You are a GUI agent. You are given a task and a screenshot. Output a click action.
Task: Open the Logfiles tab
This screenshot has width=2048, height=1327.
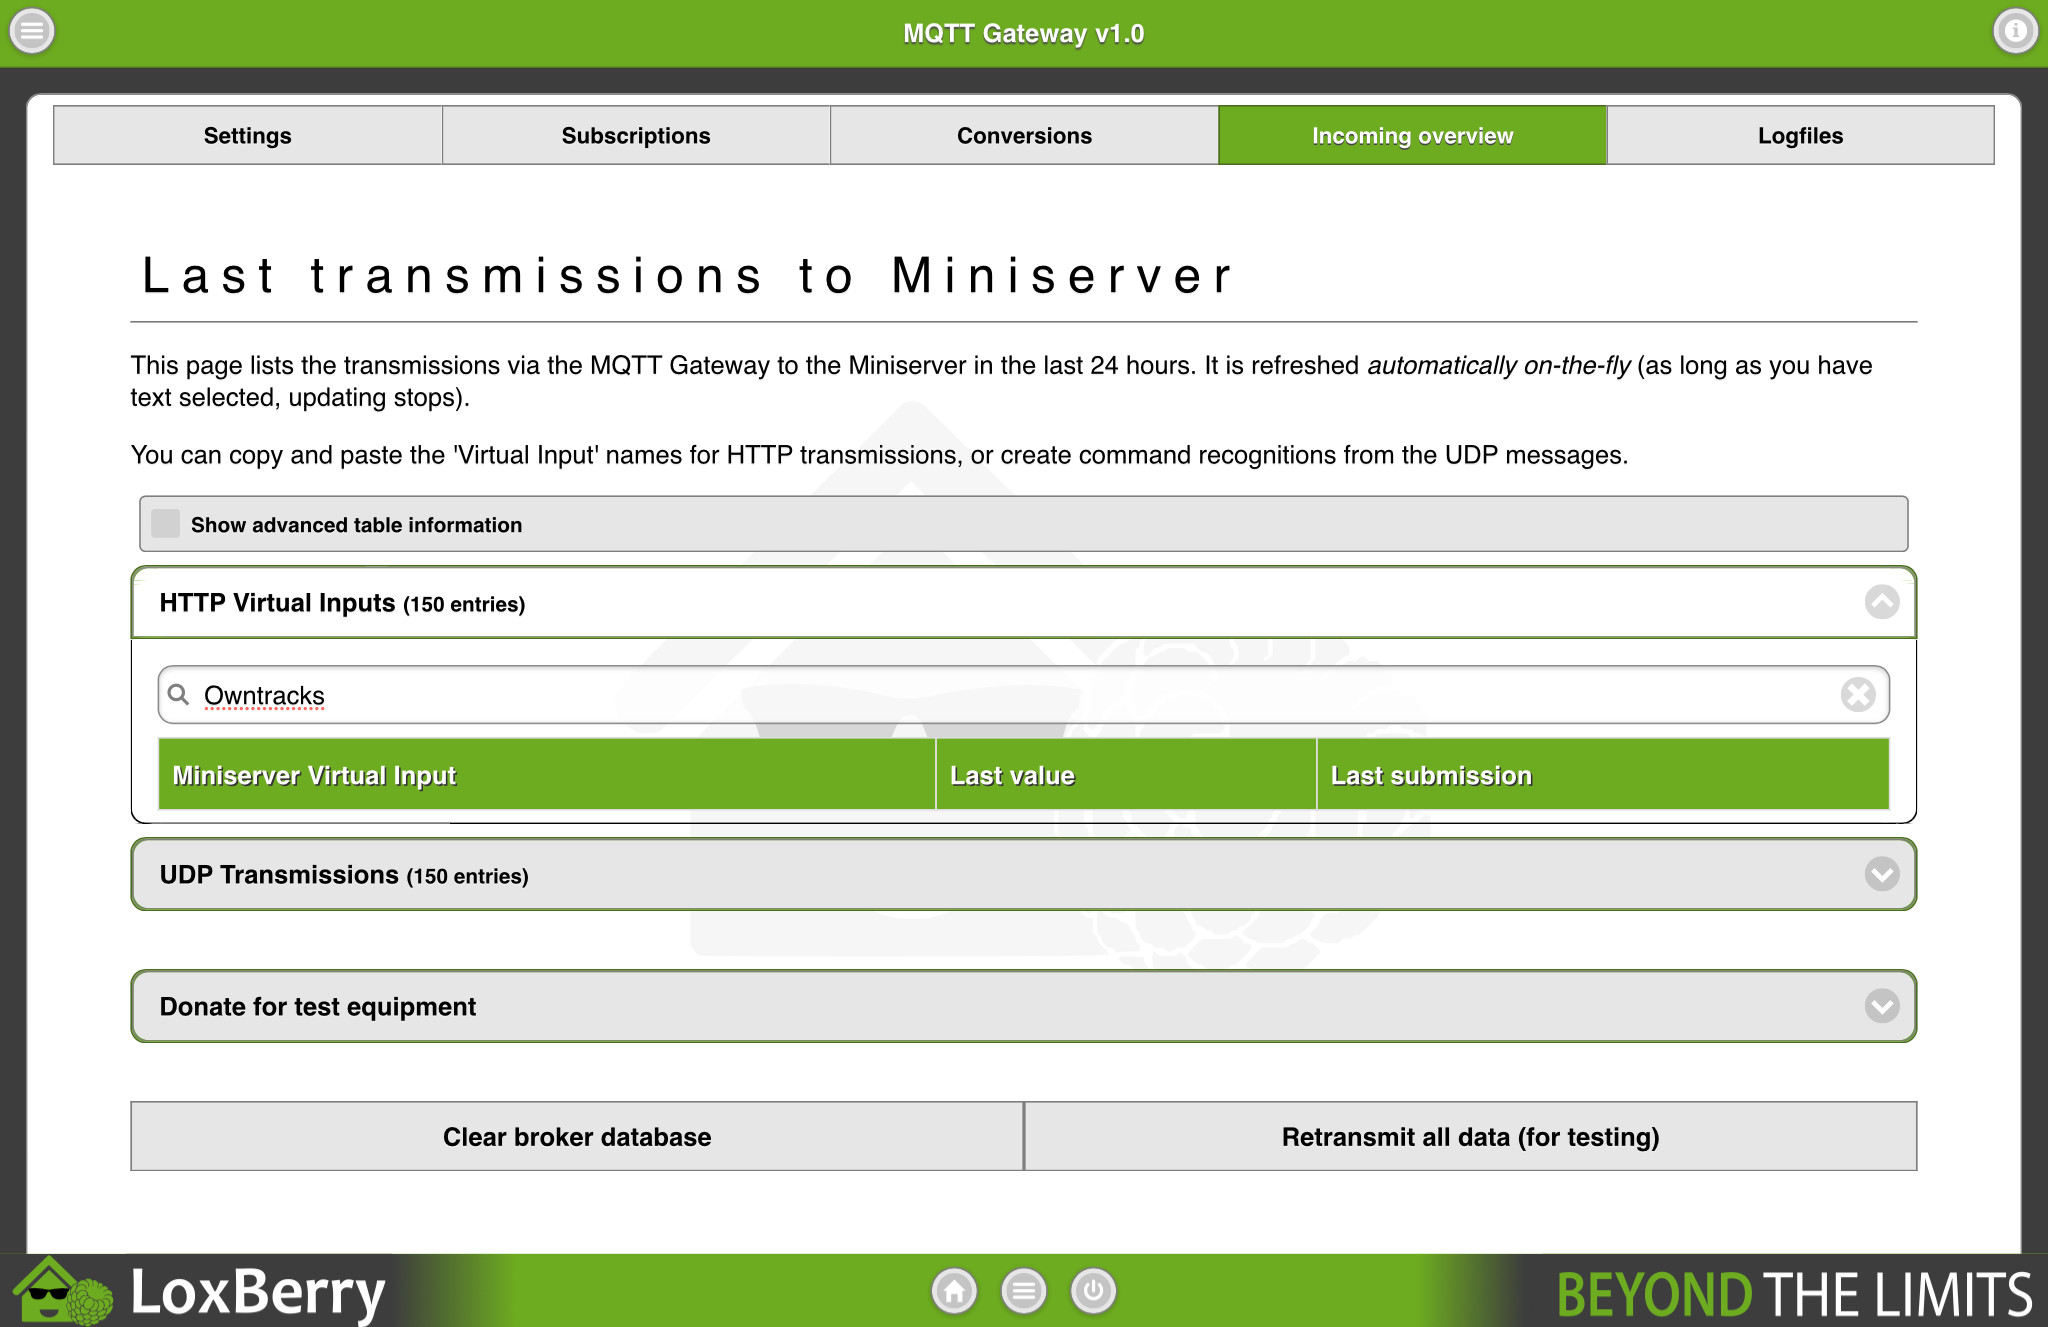[1800, 136]
